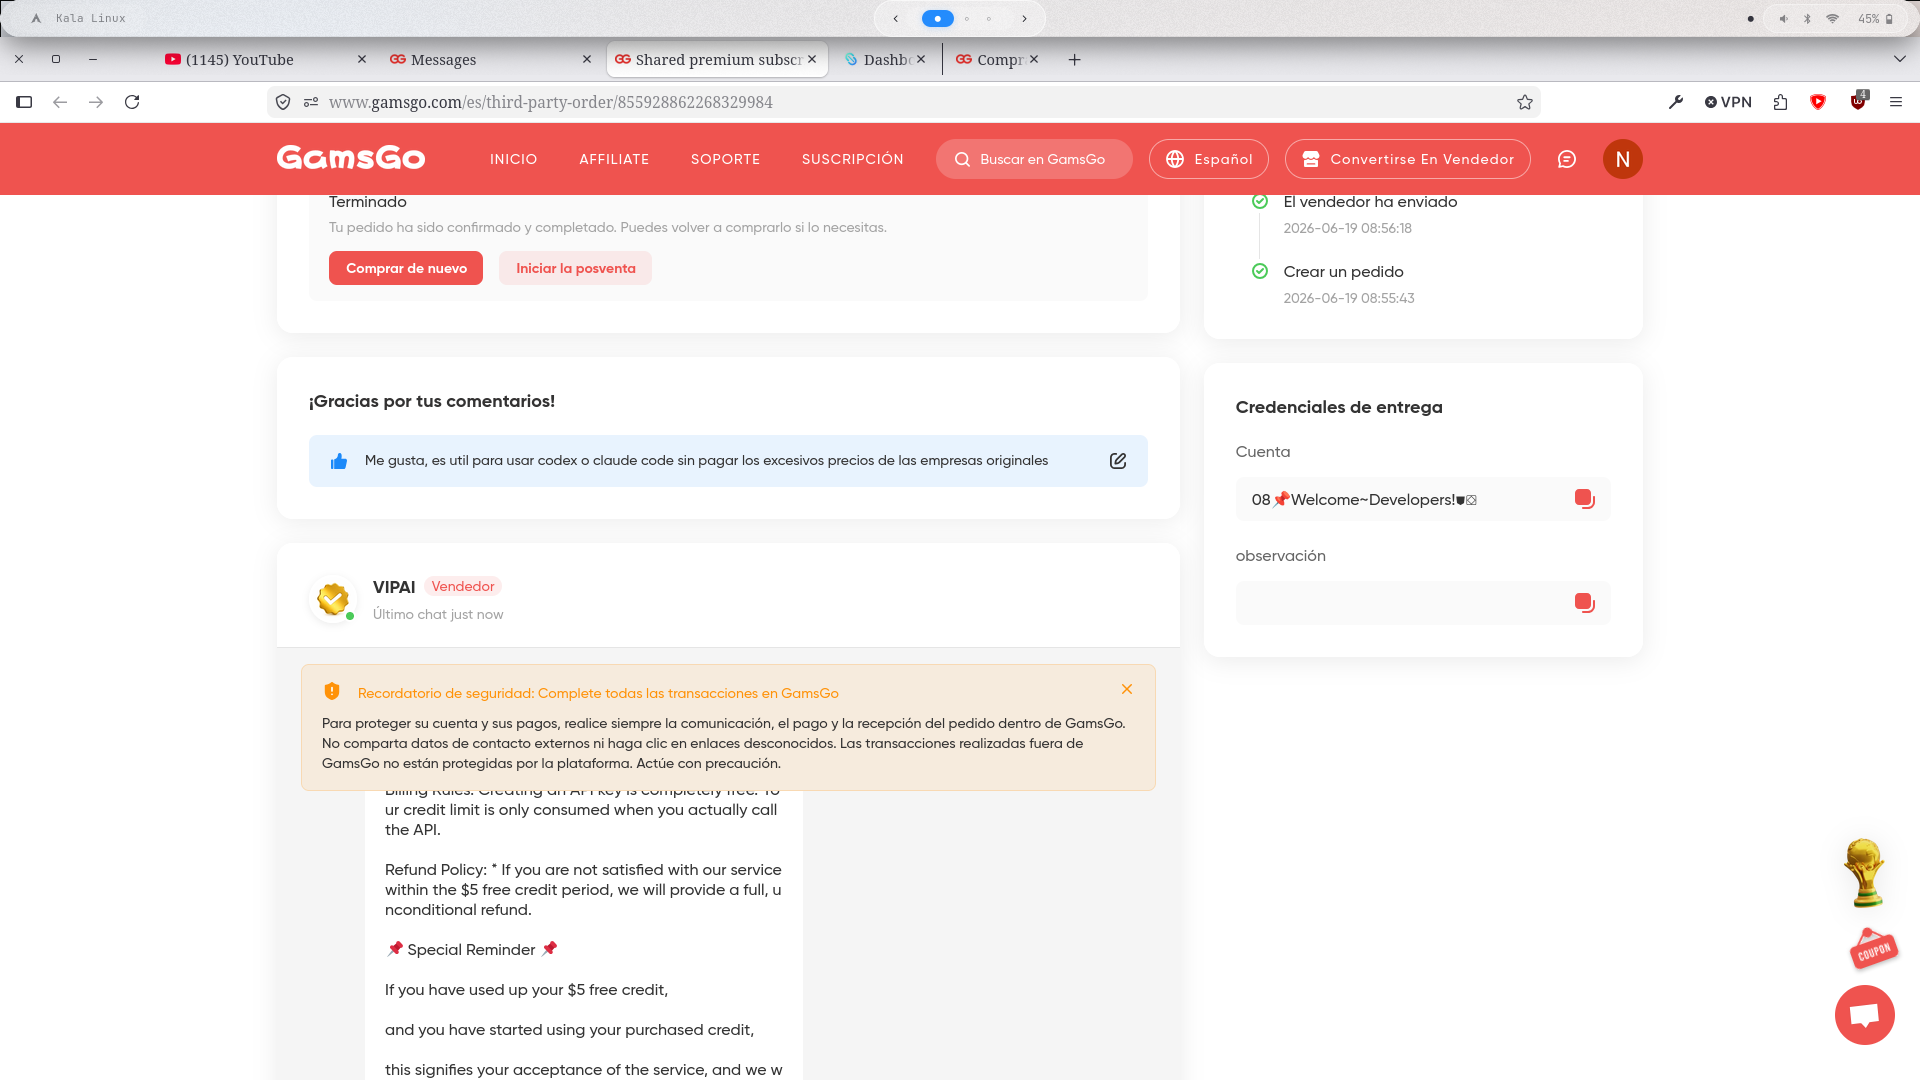Reload the current page
This screenshot has width=1920, height=1080.
[x=132, y=102]
